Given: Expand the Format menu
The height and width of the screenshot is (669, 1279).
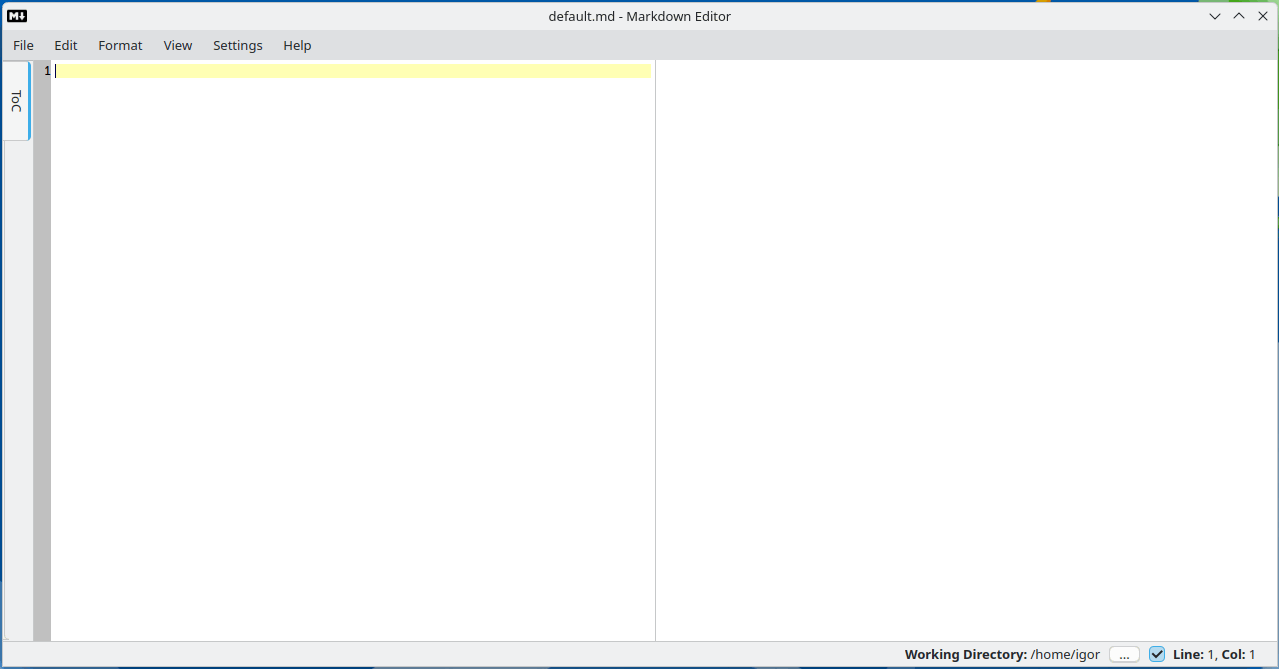Looking at the screenshot, I should (120, 45).
